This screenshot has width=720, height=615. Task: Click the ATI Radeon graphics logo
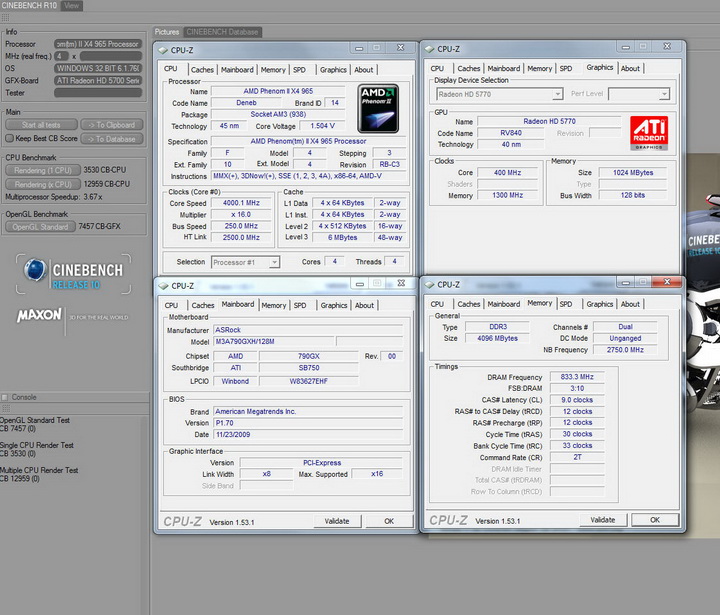tap(649, 133)
